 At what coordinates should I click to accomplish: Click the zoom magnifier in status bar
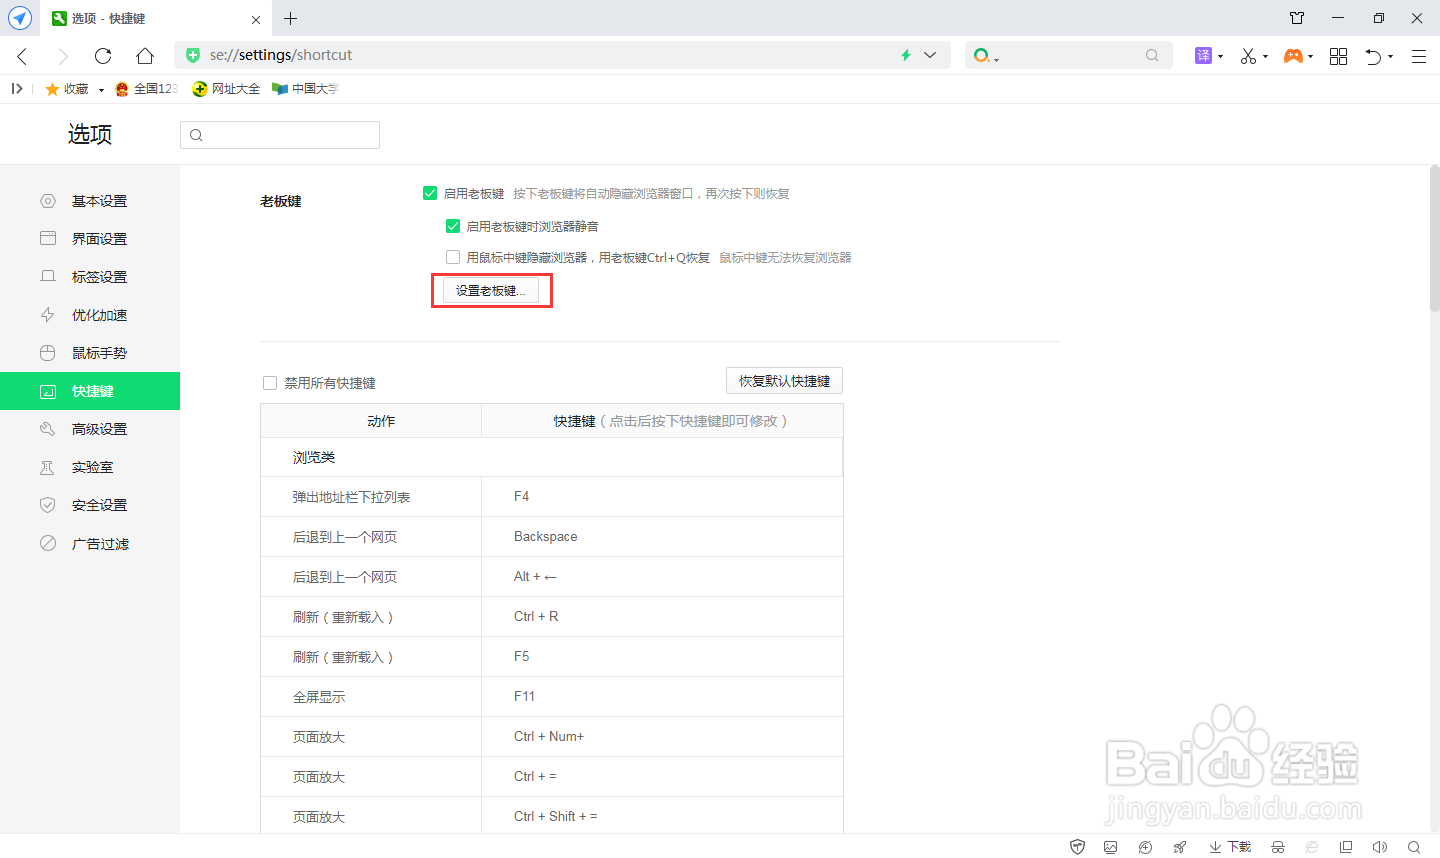point(1414,847)
